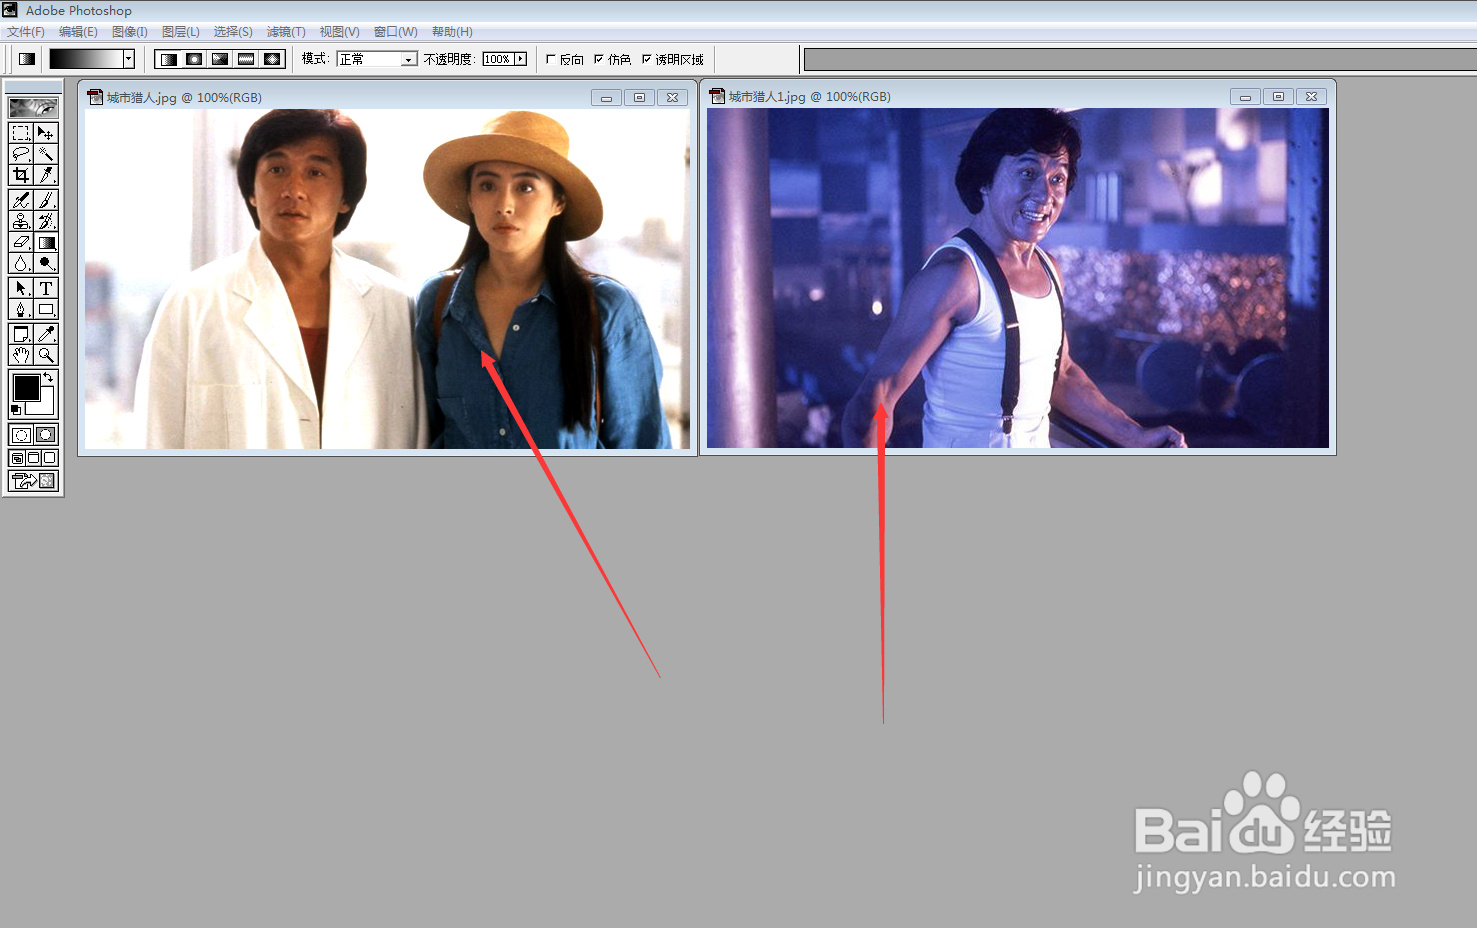Select the Zoom tool
1477x928 pixels.
pyautogui.click(x=46, y=355)
